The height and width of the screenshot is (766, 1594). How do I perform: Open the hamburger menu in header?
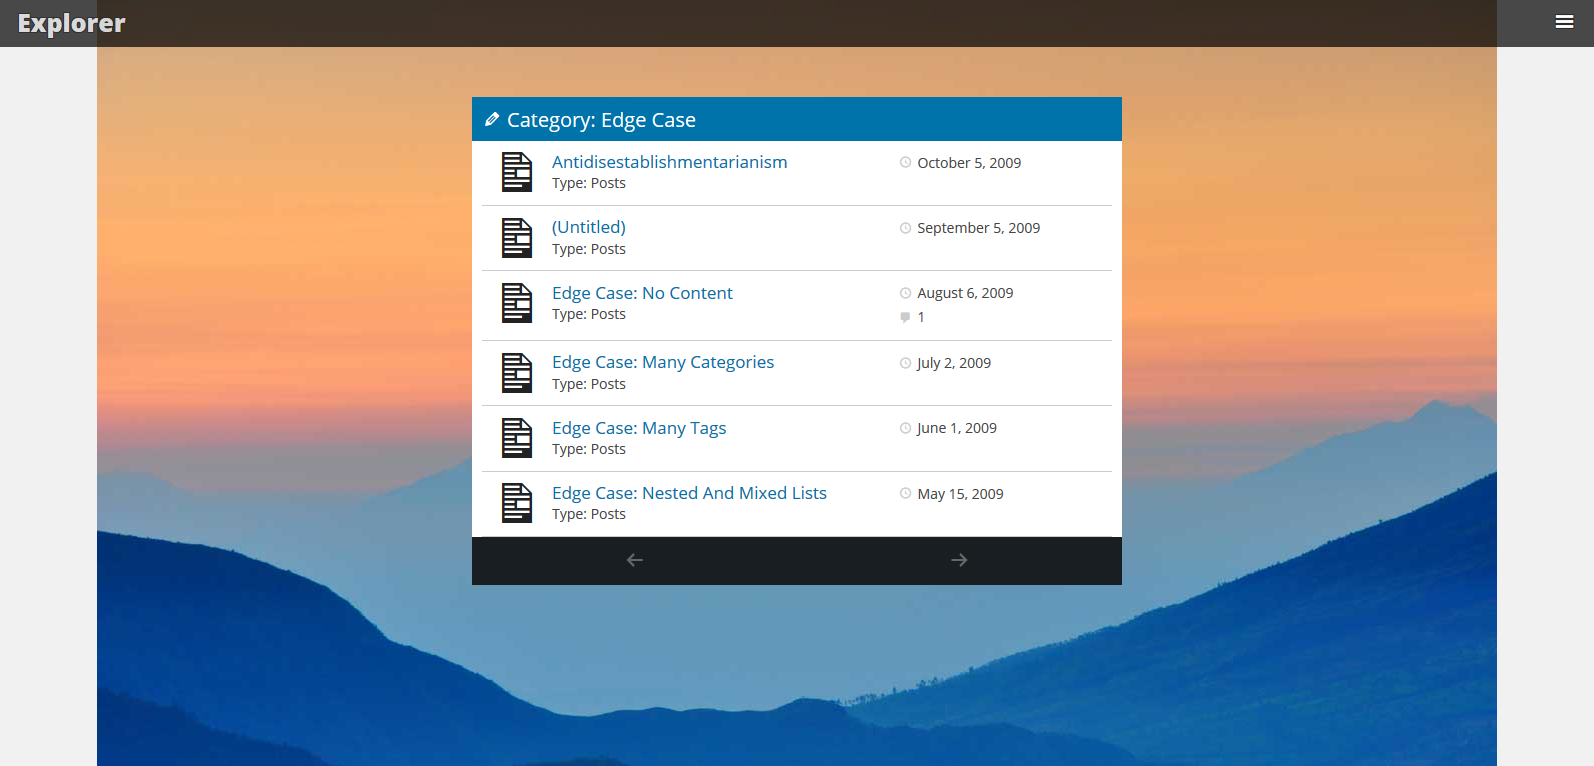pyautogui.click(x=1564, y=22)
